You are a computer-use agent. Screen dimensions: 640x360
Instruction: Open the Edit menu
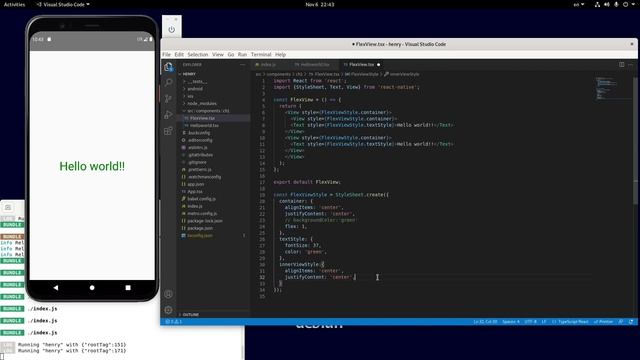(179, 54)
